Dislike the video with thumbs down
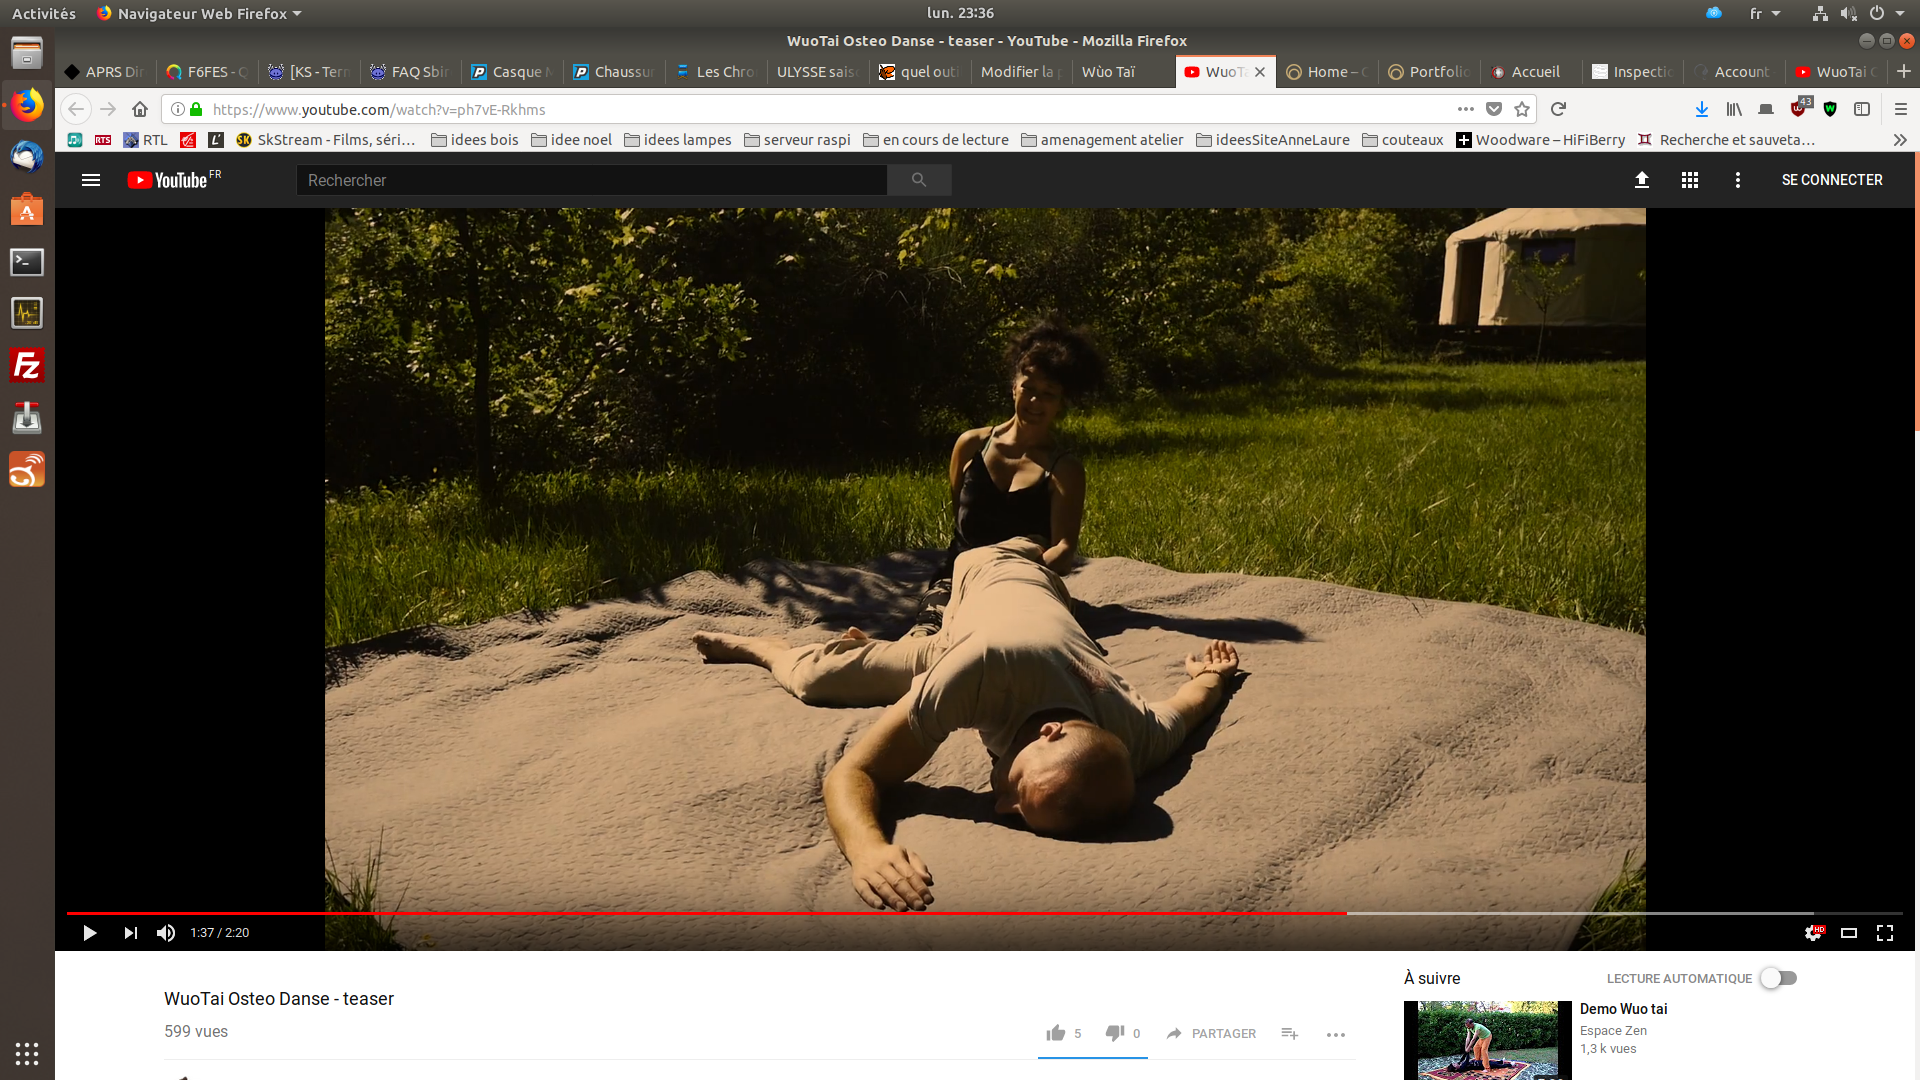The width and height of the screenshot is (1920, 1080). point(1114,1033)
